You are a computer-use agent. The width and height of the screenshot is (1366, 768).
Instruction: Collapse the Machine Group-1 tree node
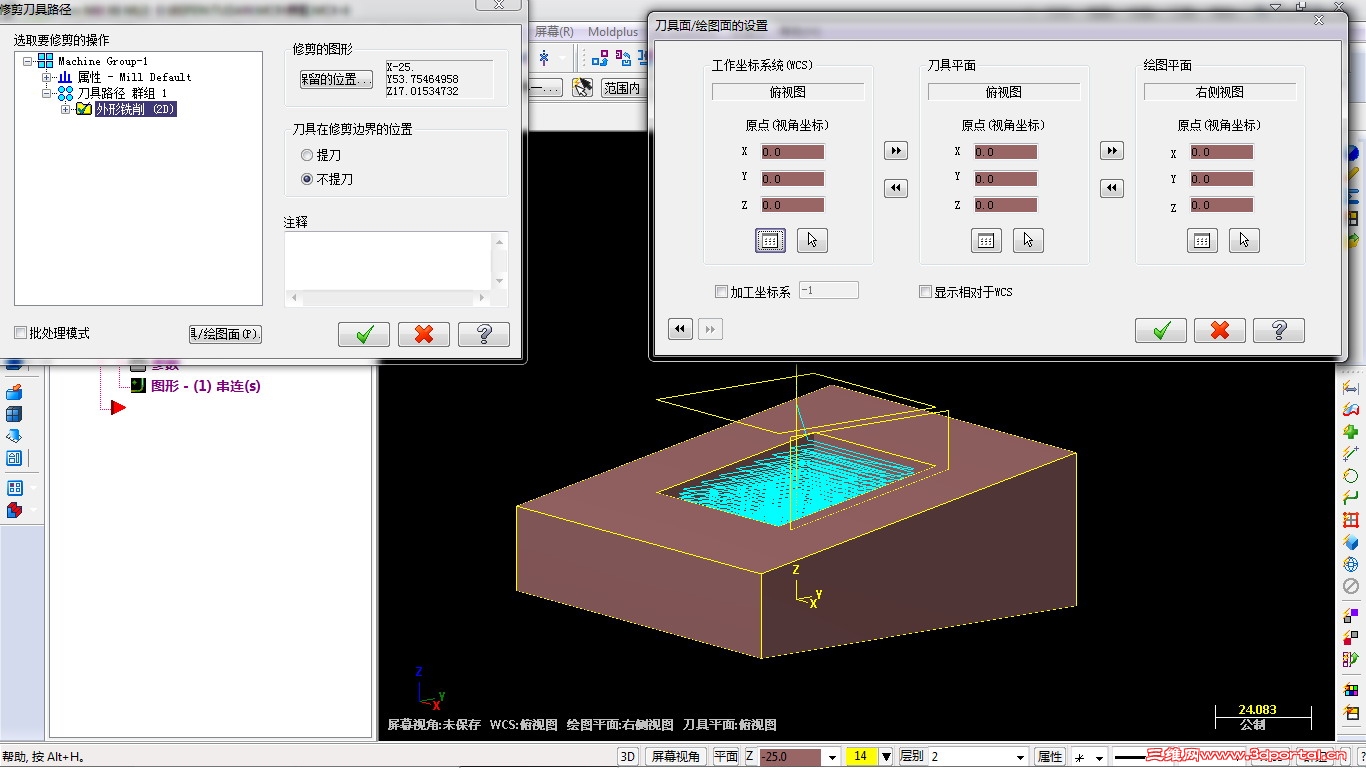(27, 61)
